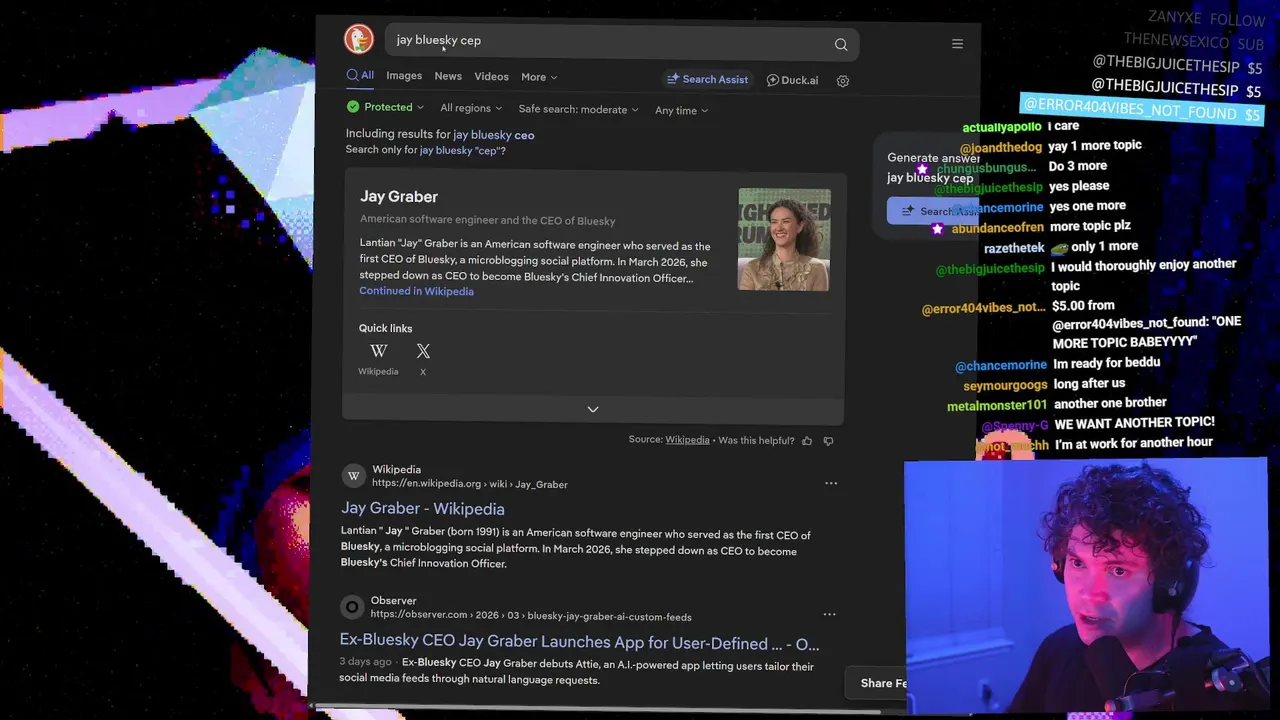The image size is (1280, 720).
Task: Open the Protected status dropdown
Action: (x=385, y=107)
